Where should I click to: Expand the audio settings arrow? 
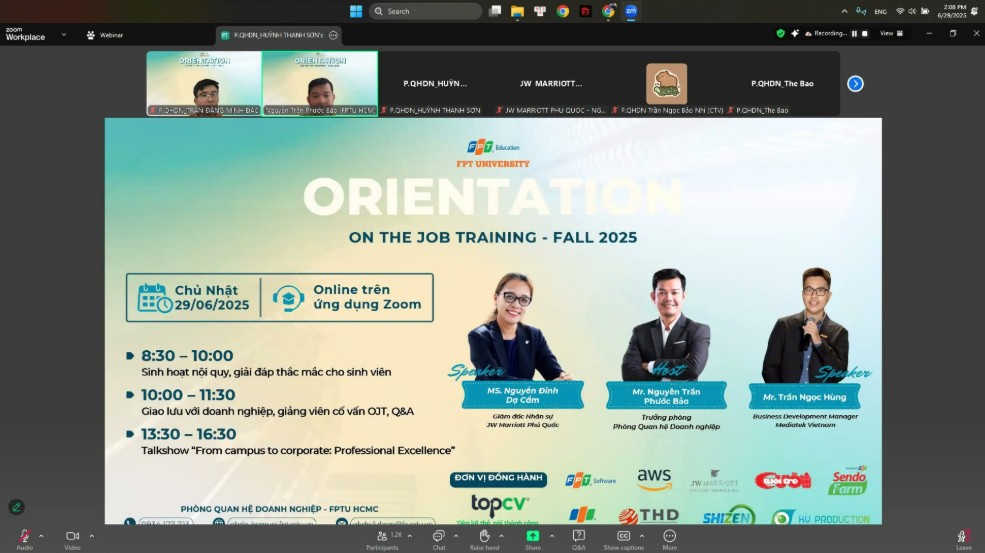[41, 536]
